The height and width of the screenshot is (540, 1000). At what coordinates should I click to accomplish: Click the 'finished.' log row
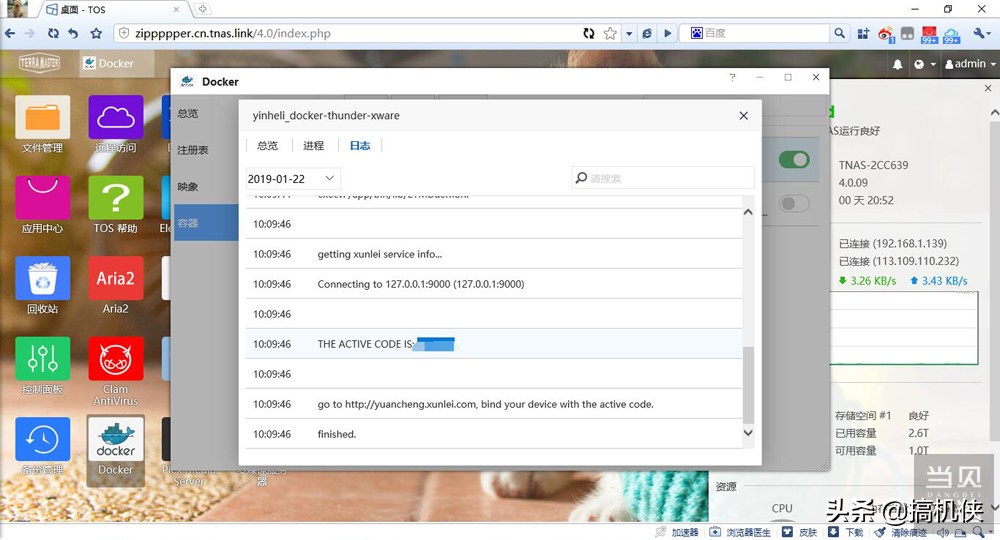point(494,434)
